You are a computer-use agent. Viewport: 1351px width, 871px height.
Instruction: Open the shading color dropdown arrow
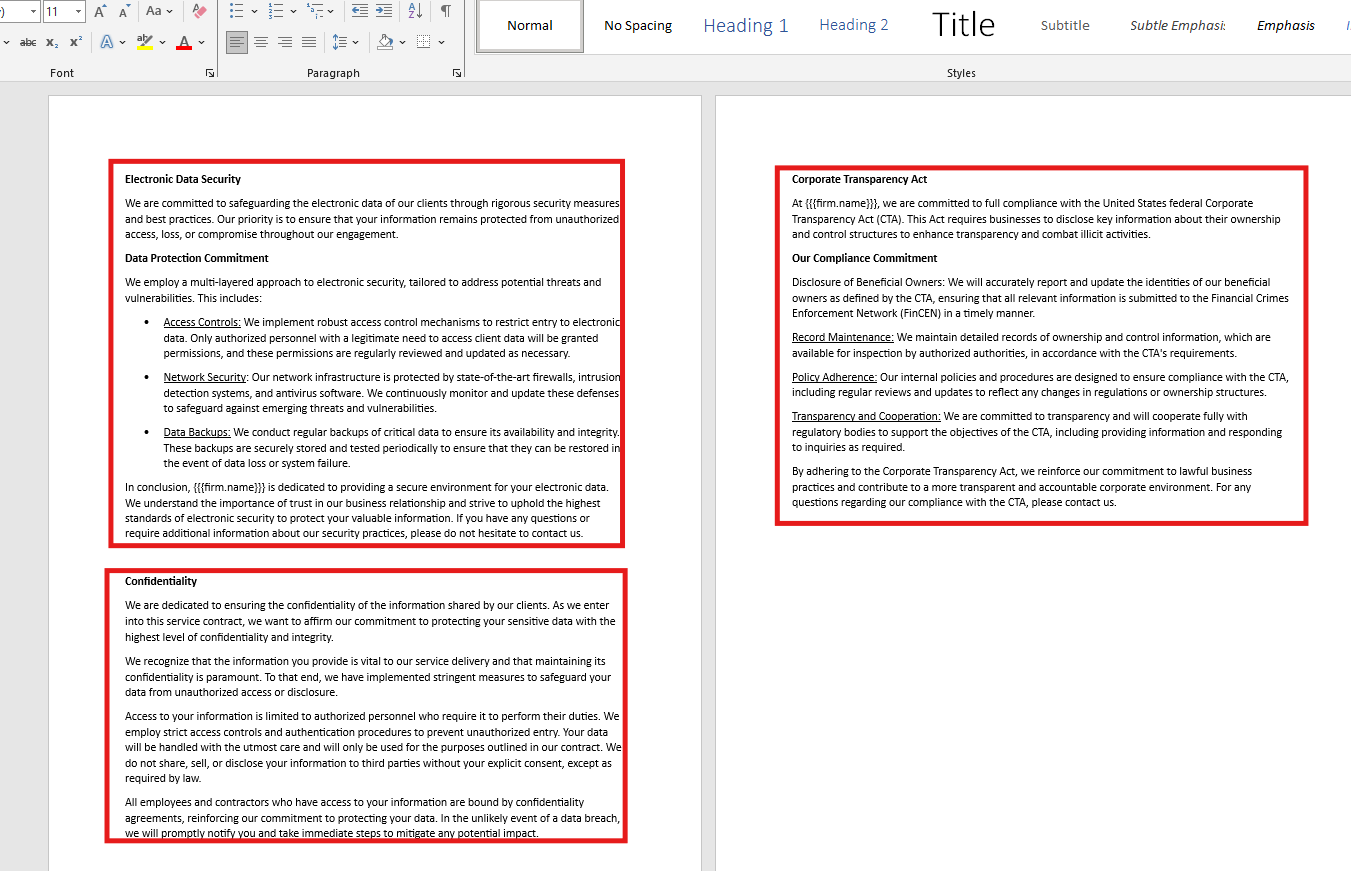click(x=402, y=42)
